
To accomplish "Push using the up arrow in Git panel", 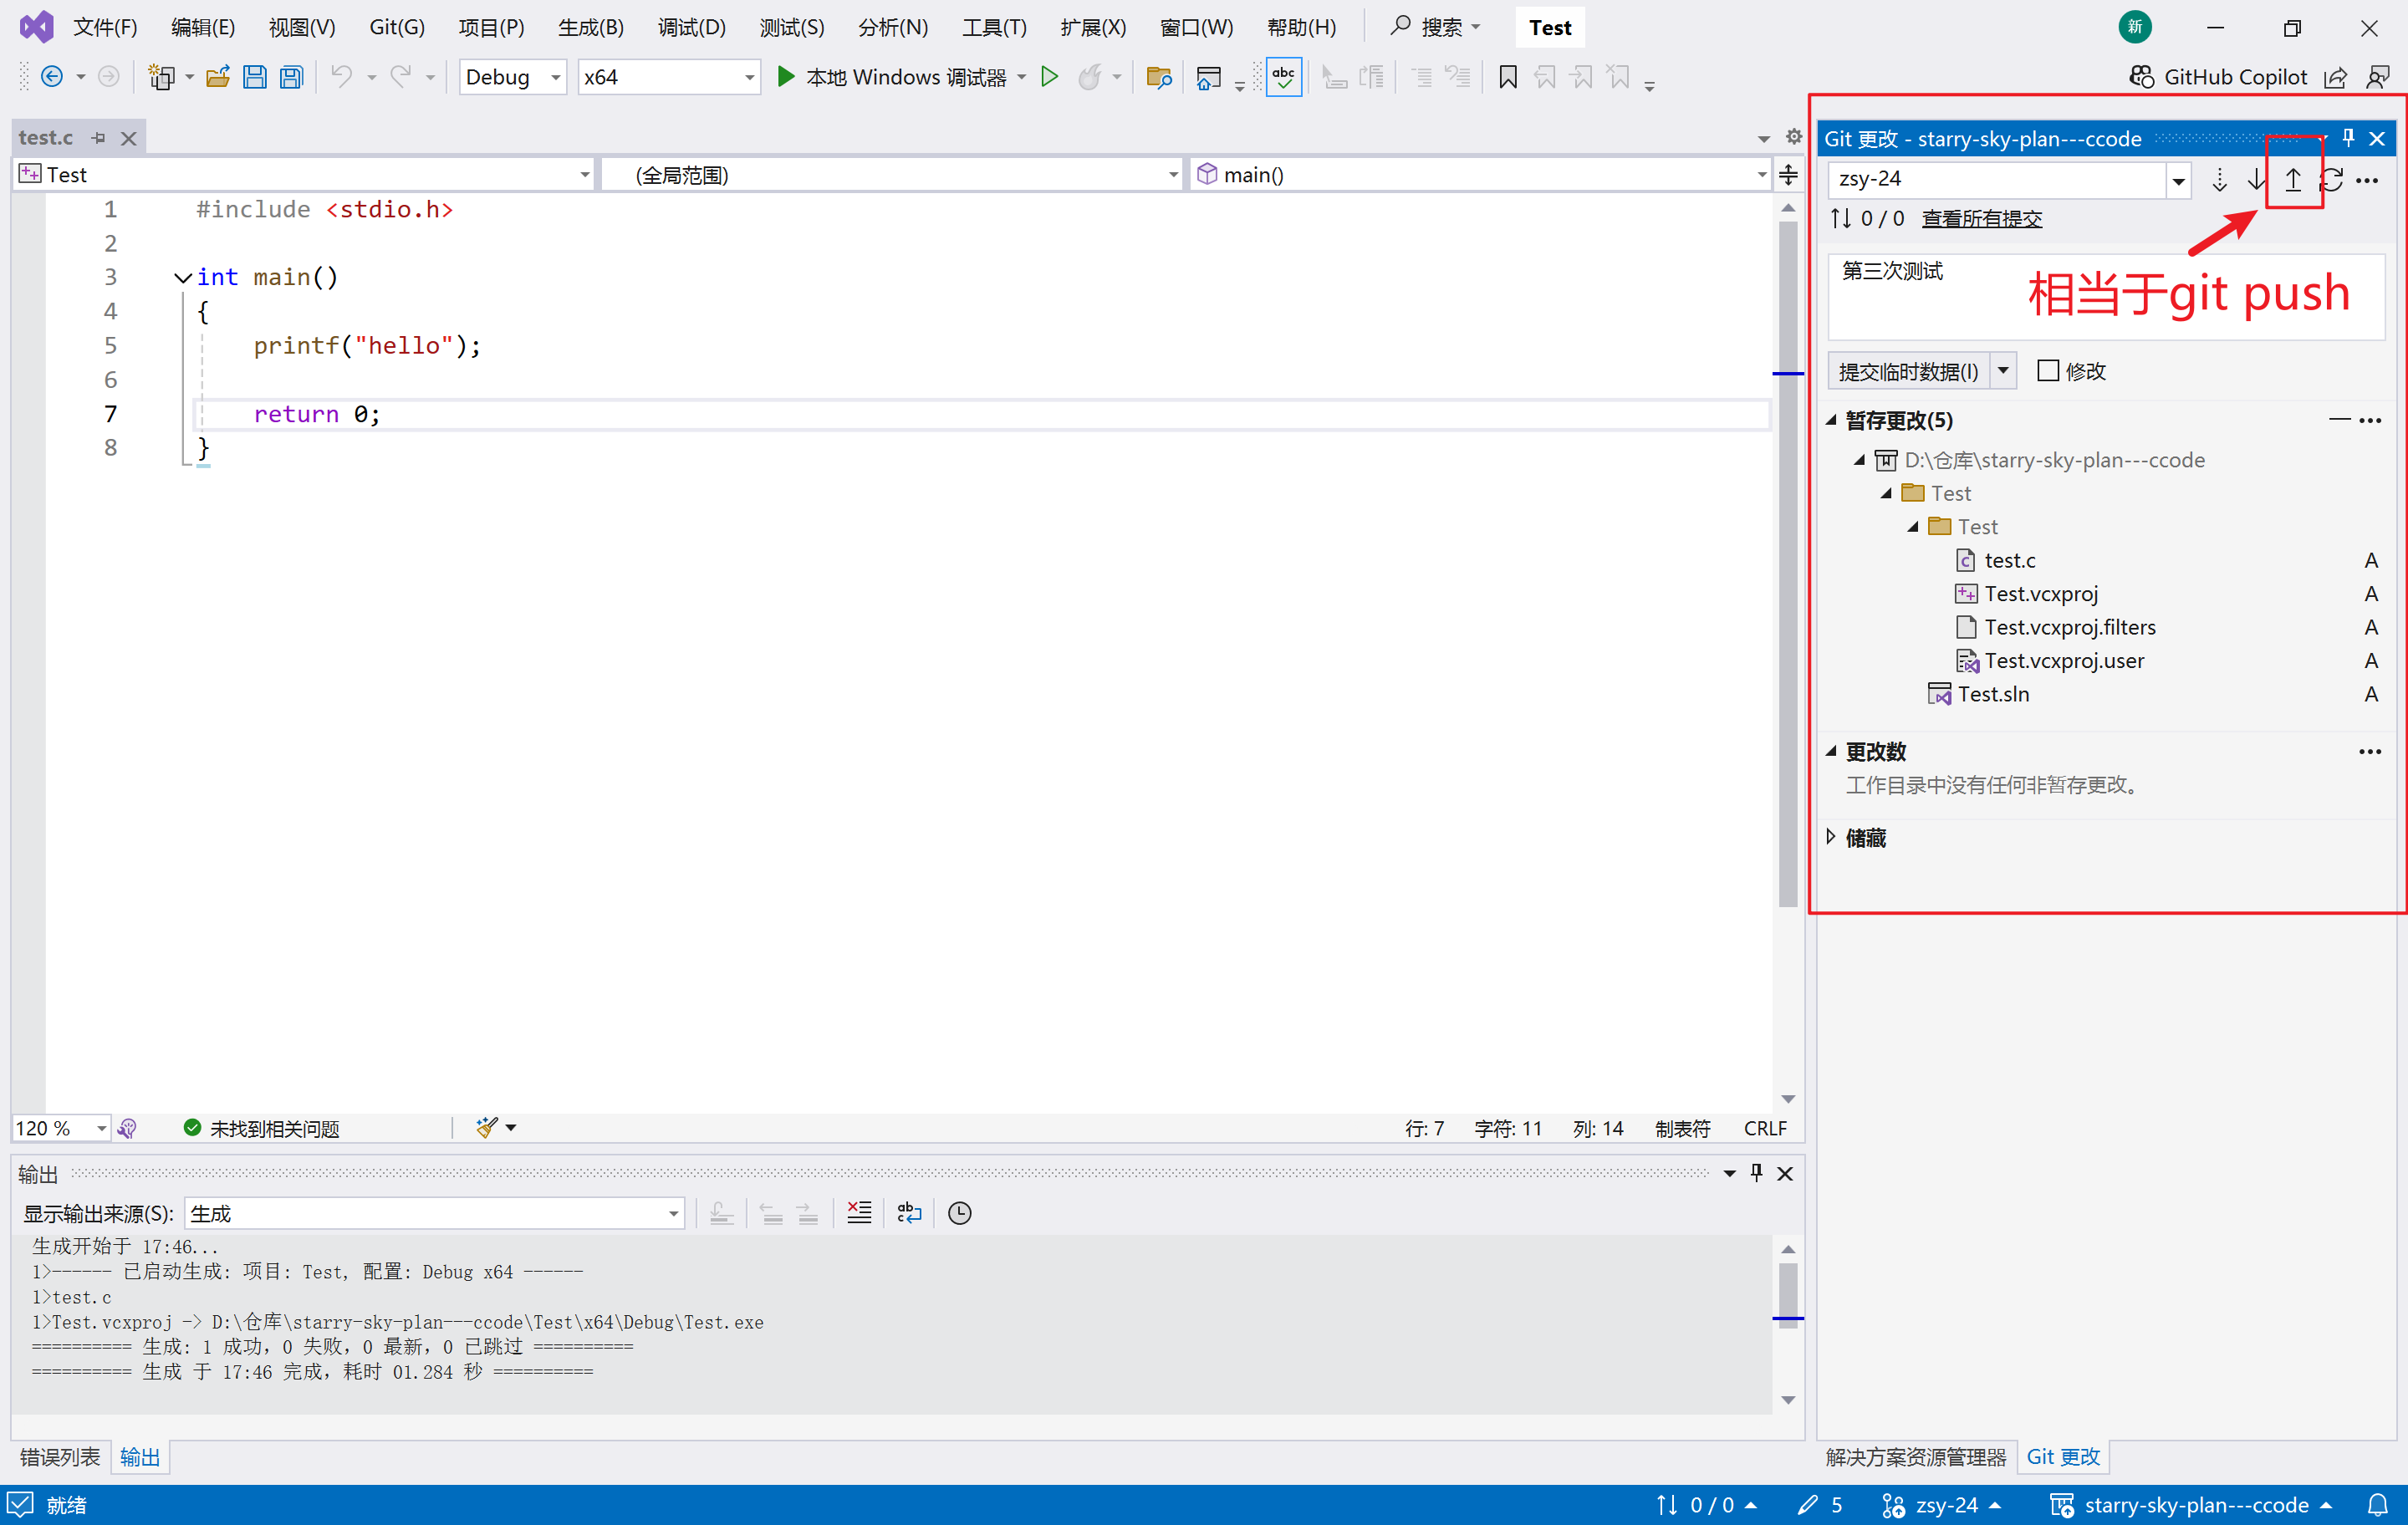I will tap(2293, 180).
